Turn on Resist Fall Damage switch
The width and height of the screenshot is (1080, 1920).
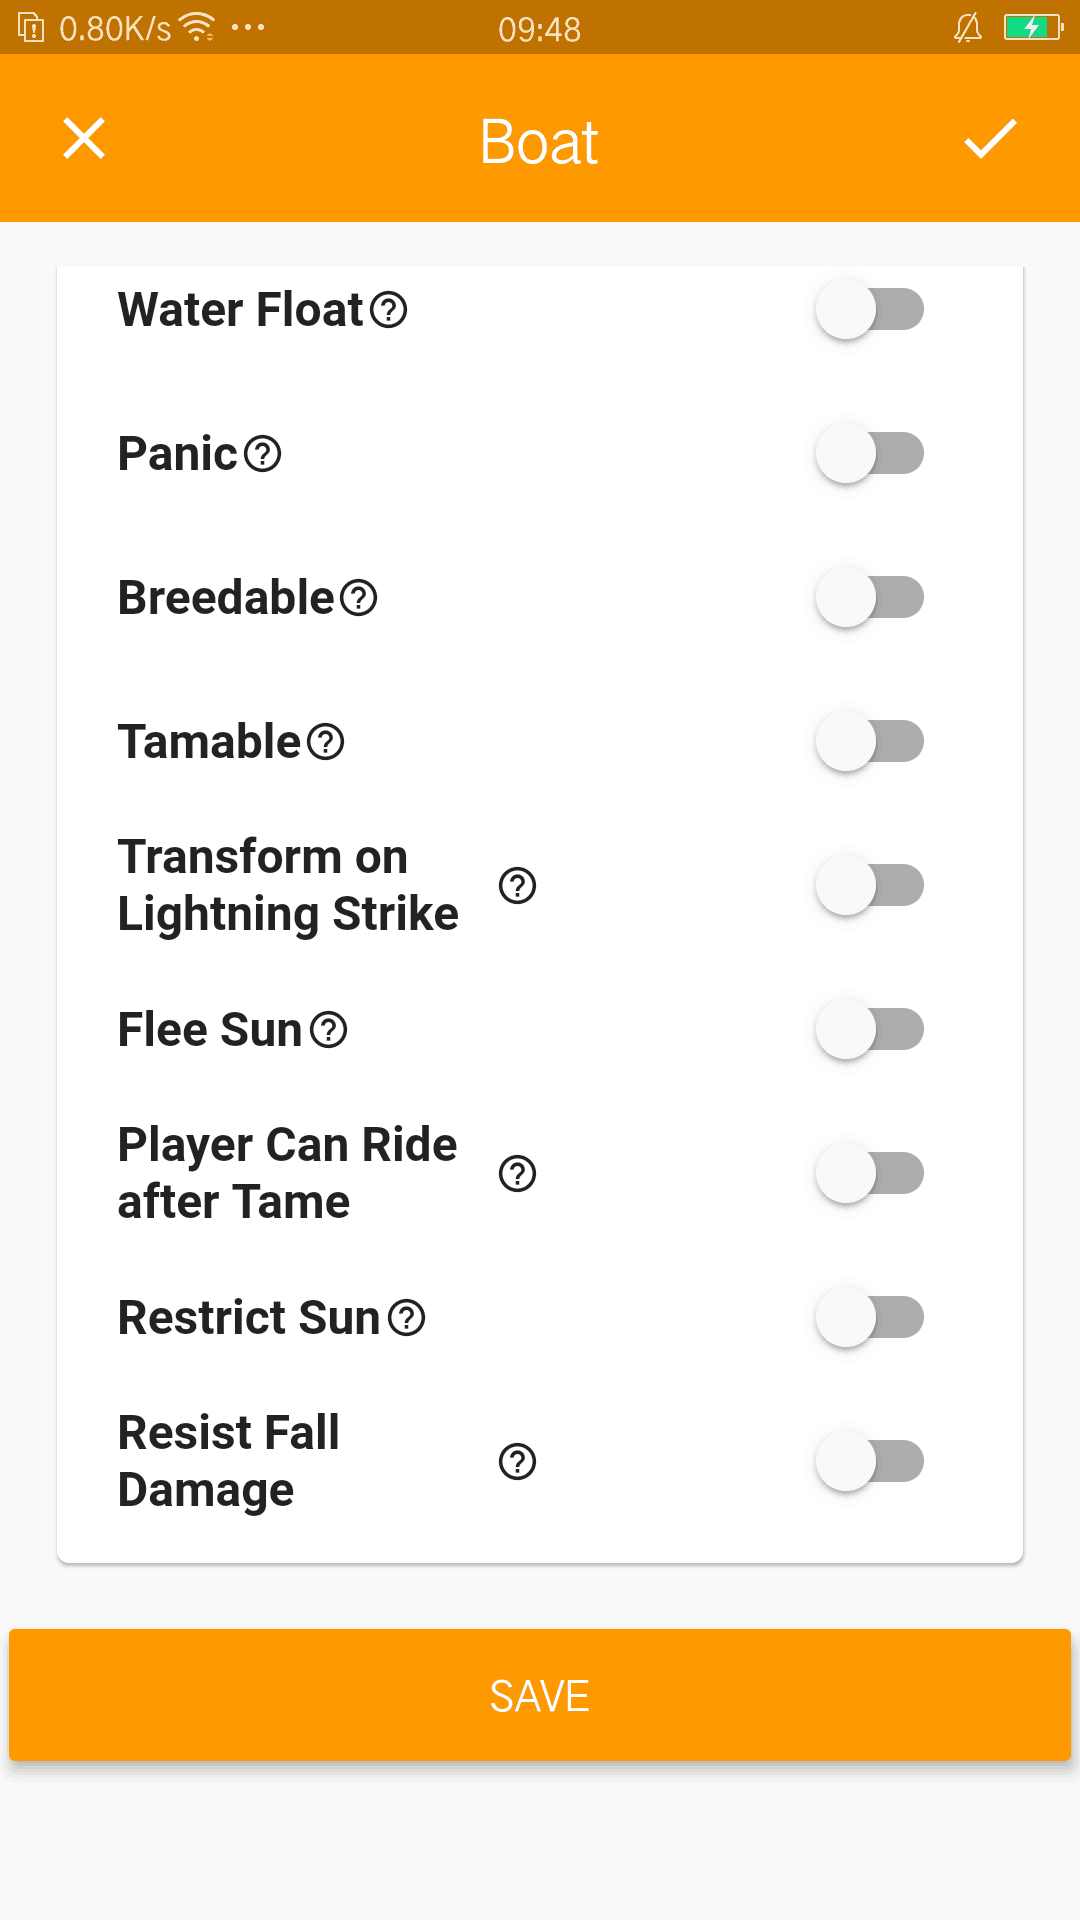[x=869, y=1462]
